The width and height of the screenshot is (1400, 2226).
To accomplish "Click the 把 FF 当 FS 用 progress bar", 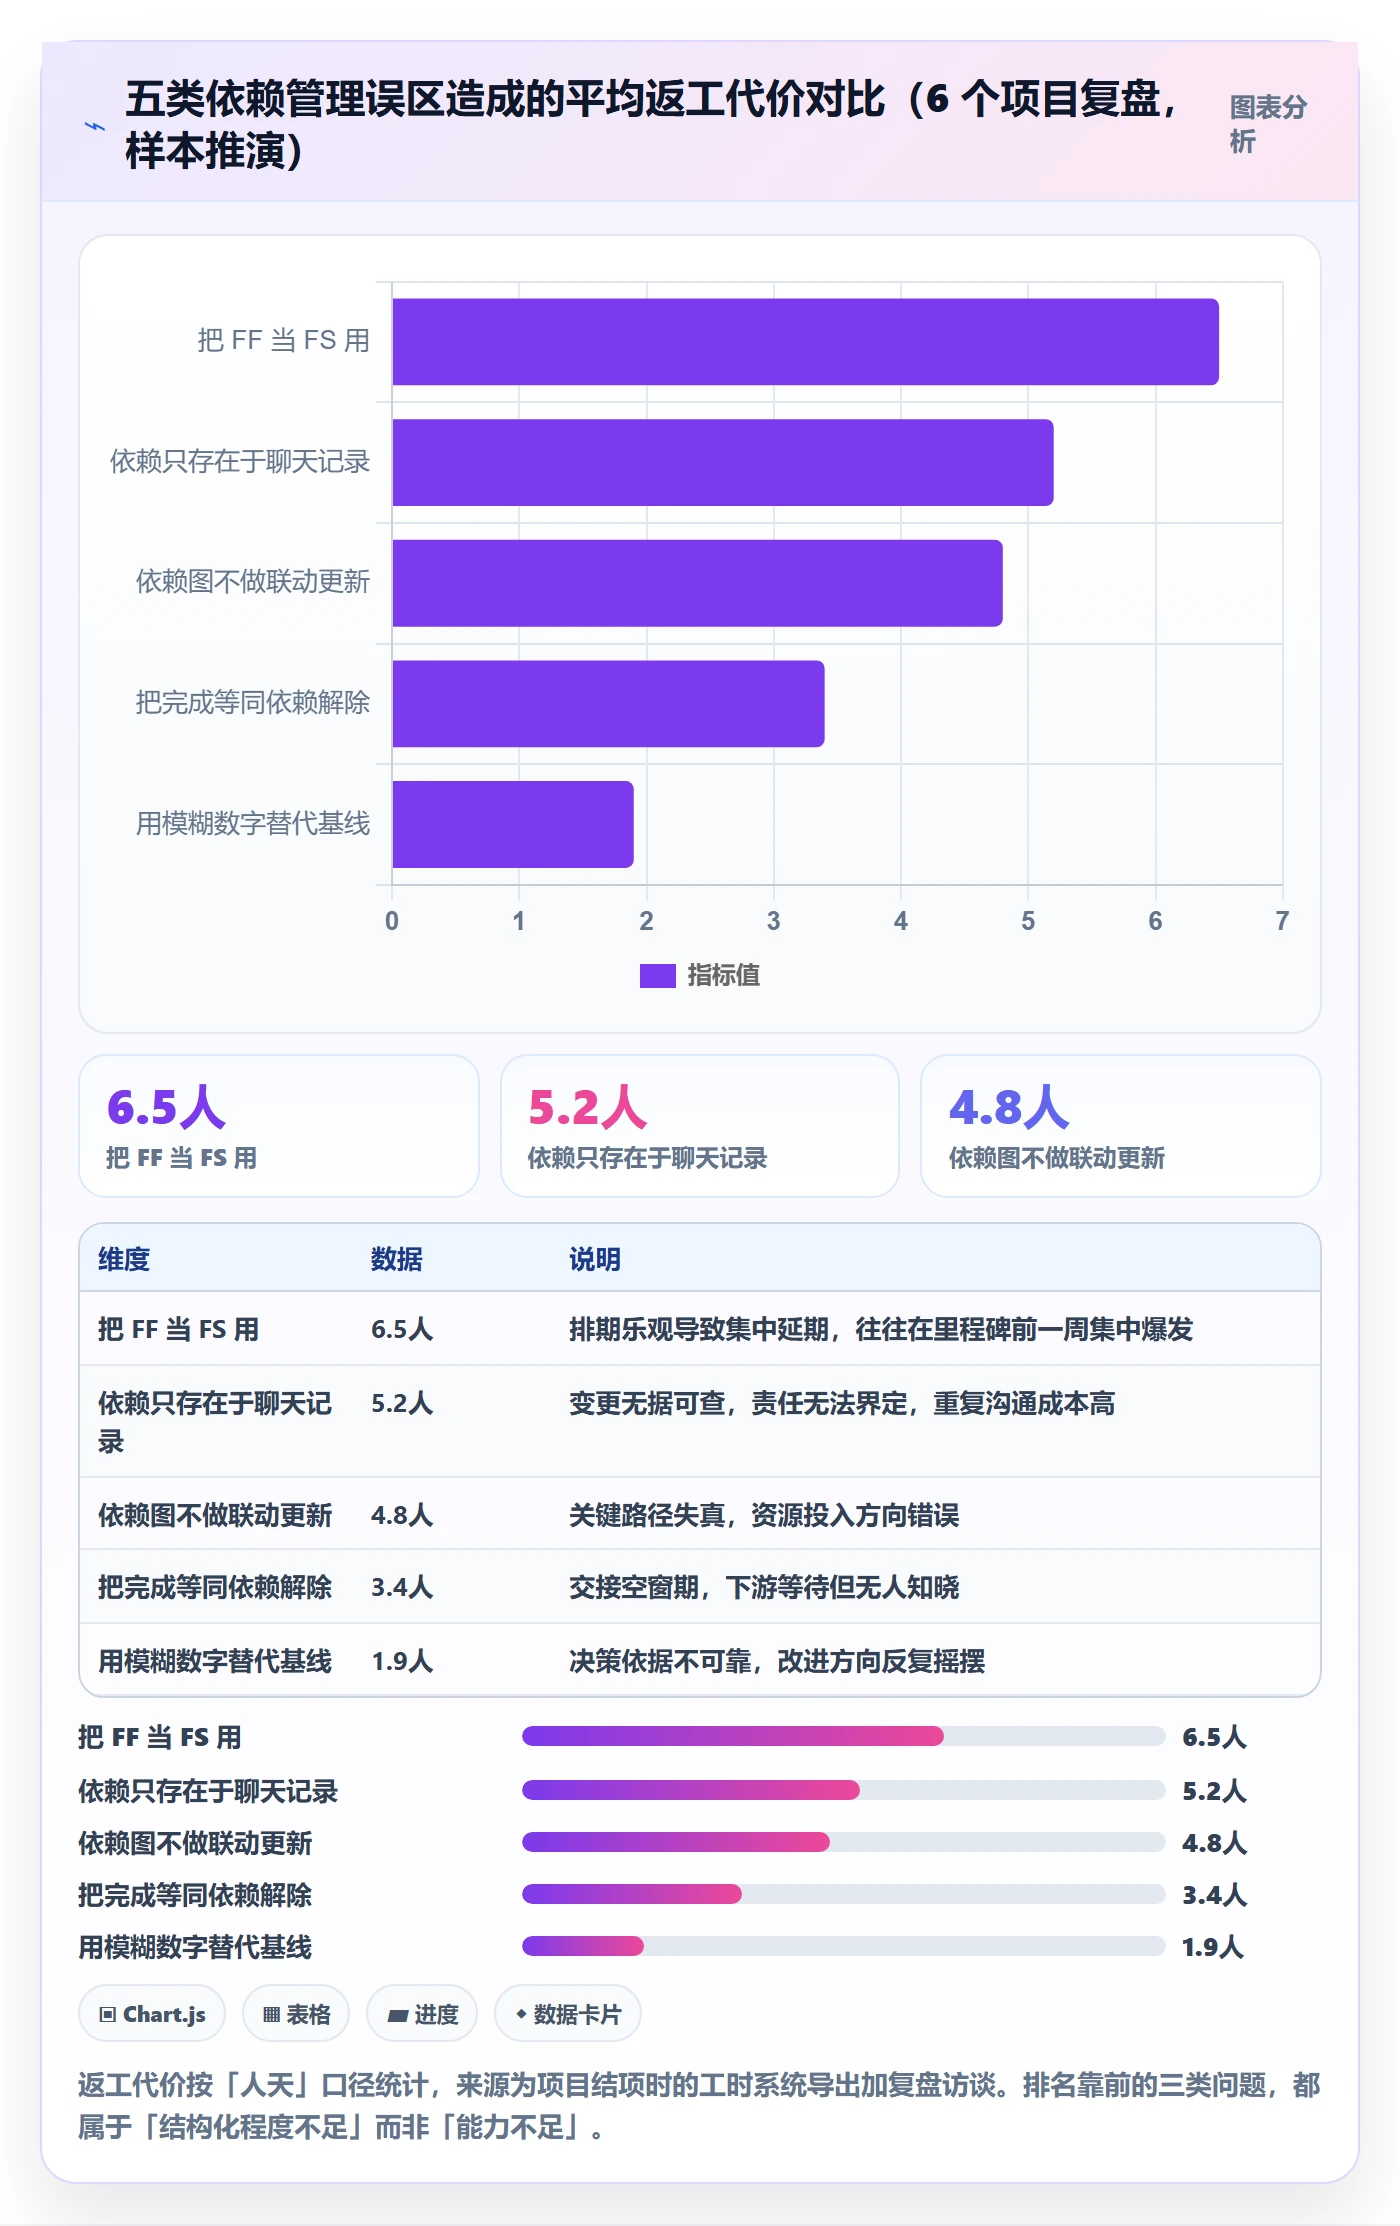I will (844, 1736).
